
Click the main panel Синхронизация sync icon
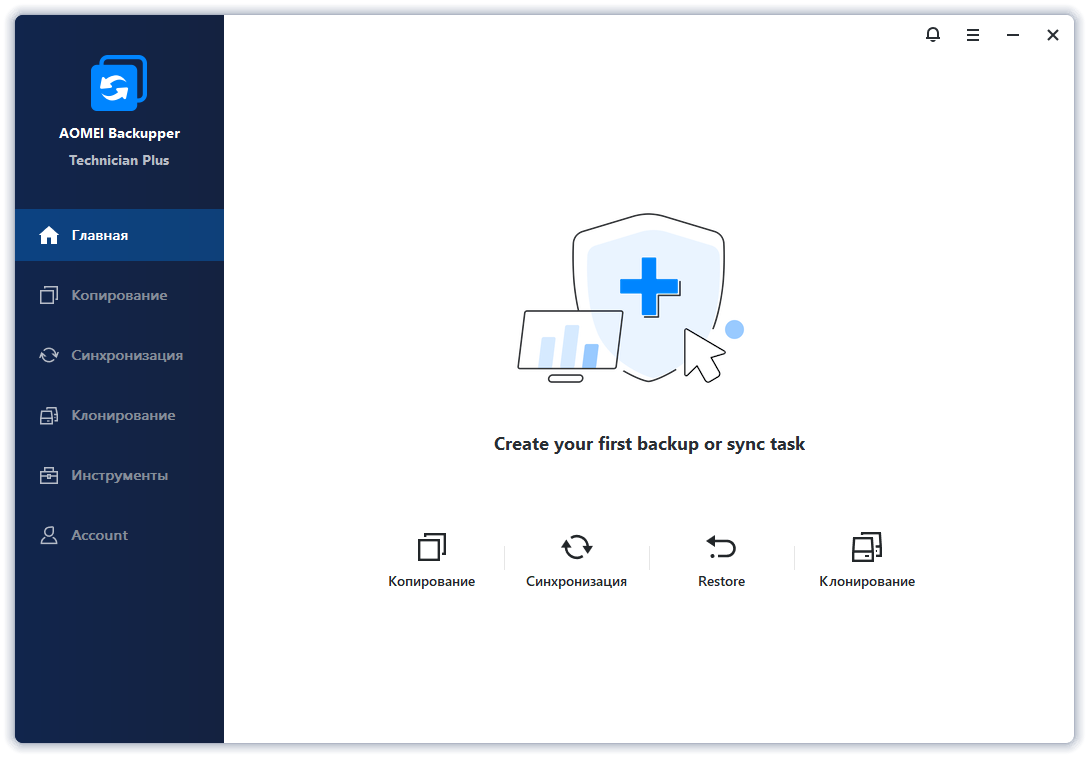tap(576, 547)
